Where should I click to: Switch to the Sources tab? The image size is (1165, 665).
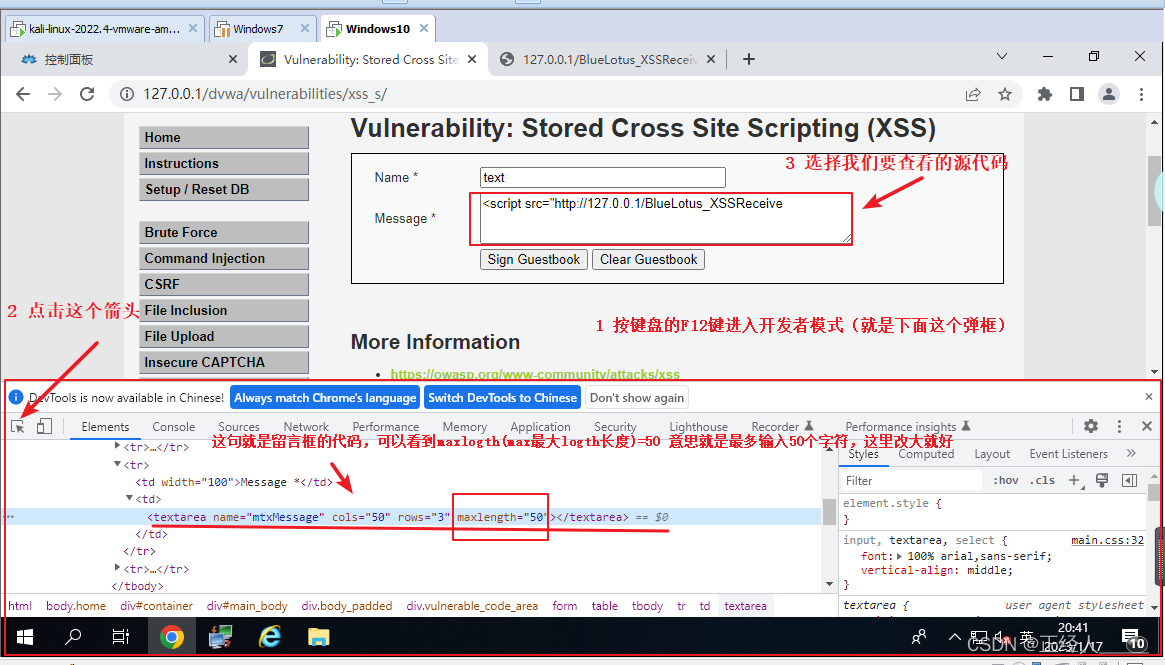[x=239, y=426]
